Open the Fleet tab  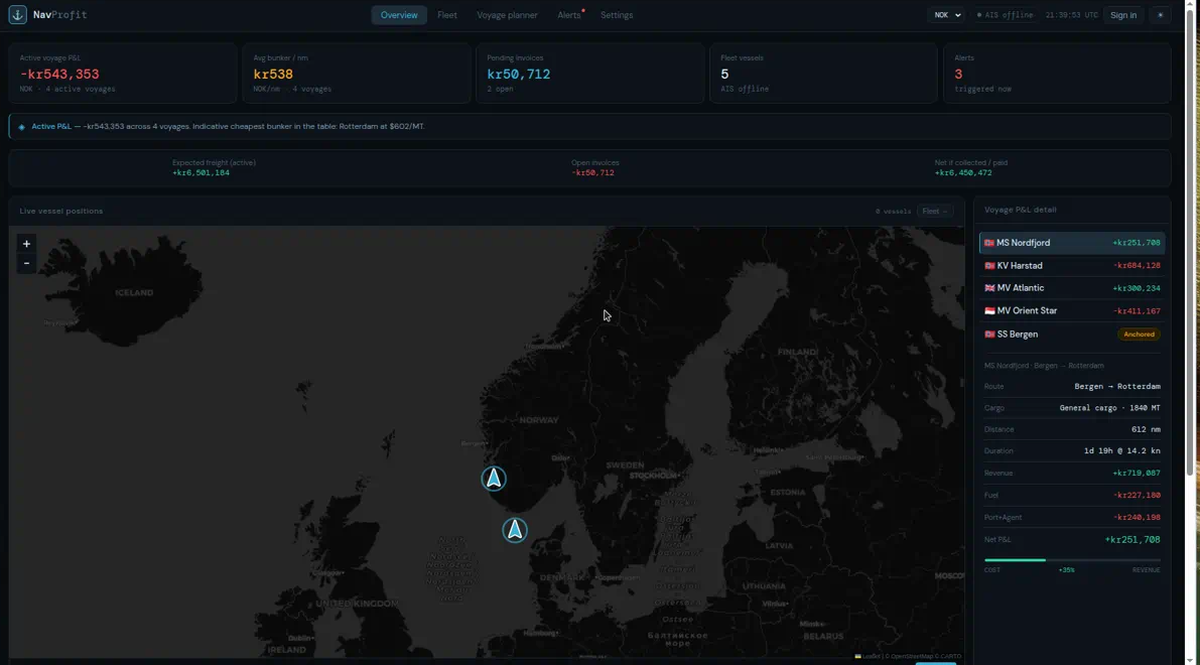447,15
